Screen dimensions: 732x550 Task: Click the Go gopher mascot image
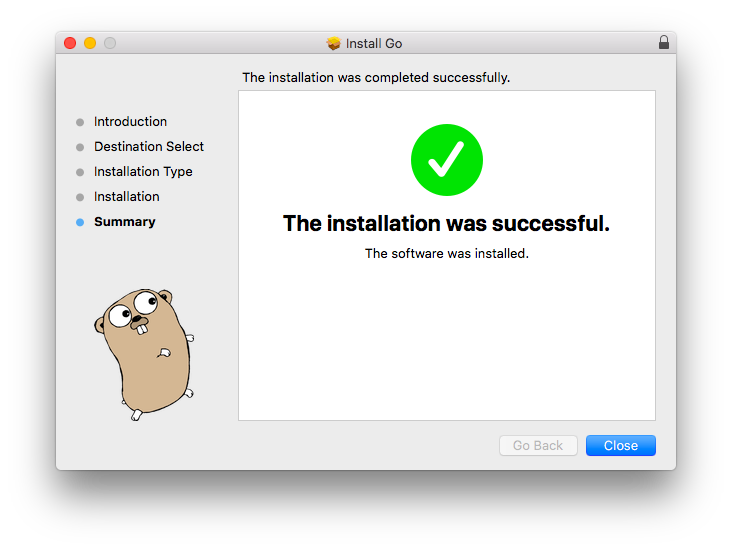click(145, 354)
